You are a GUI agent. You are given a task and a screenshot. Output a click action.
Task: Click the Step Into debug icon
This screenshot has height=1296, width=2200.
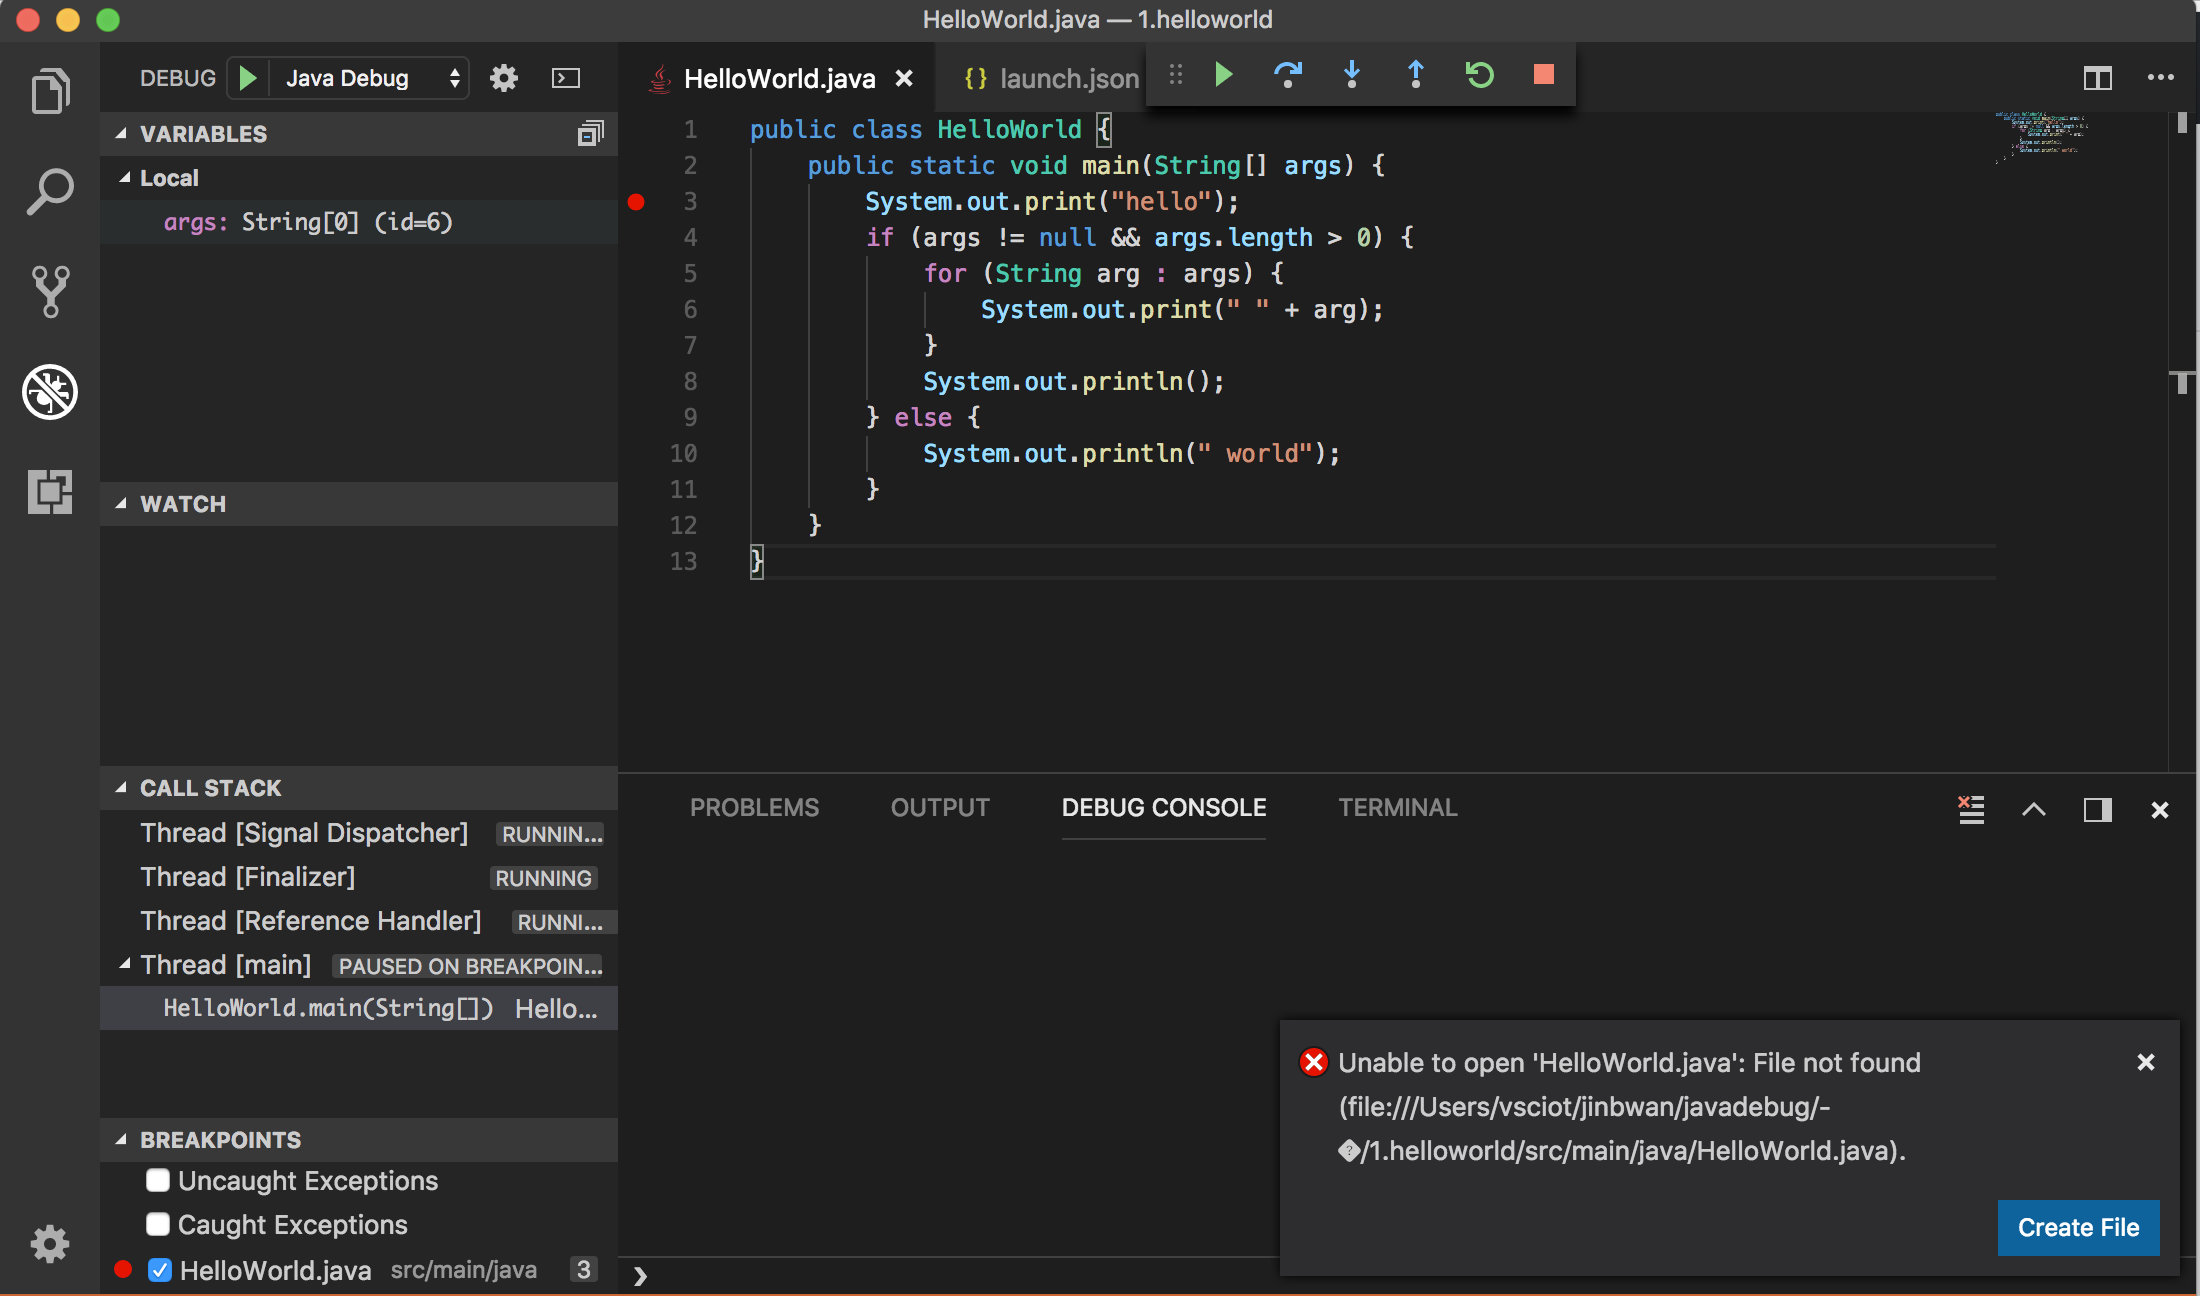tap(1352, 74)
